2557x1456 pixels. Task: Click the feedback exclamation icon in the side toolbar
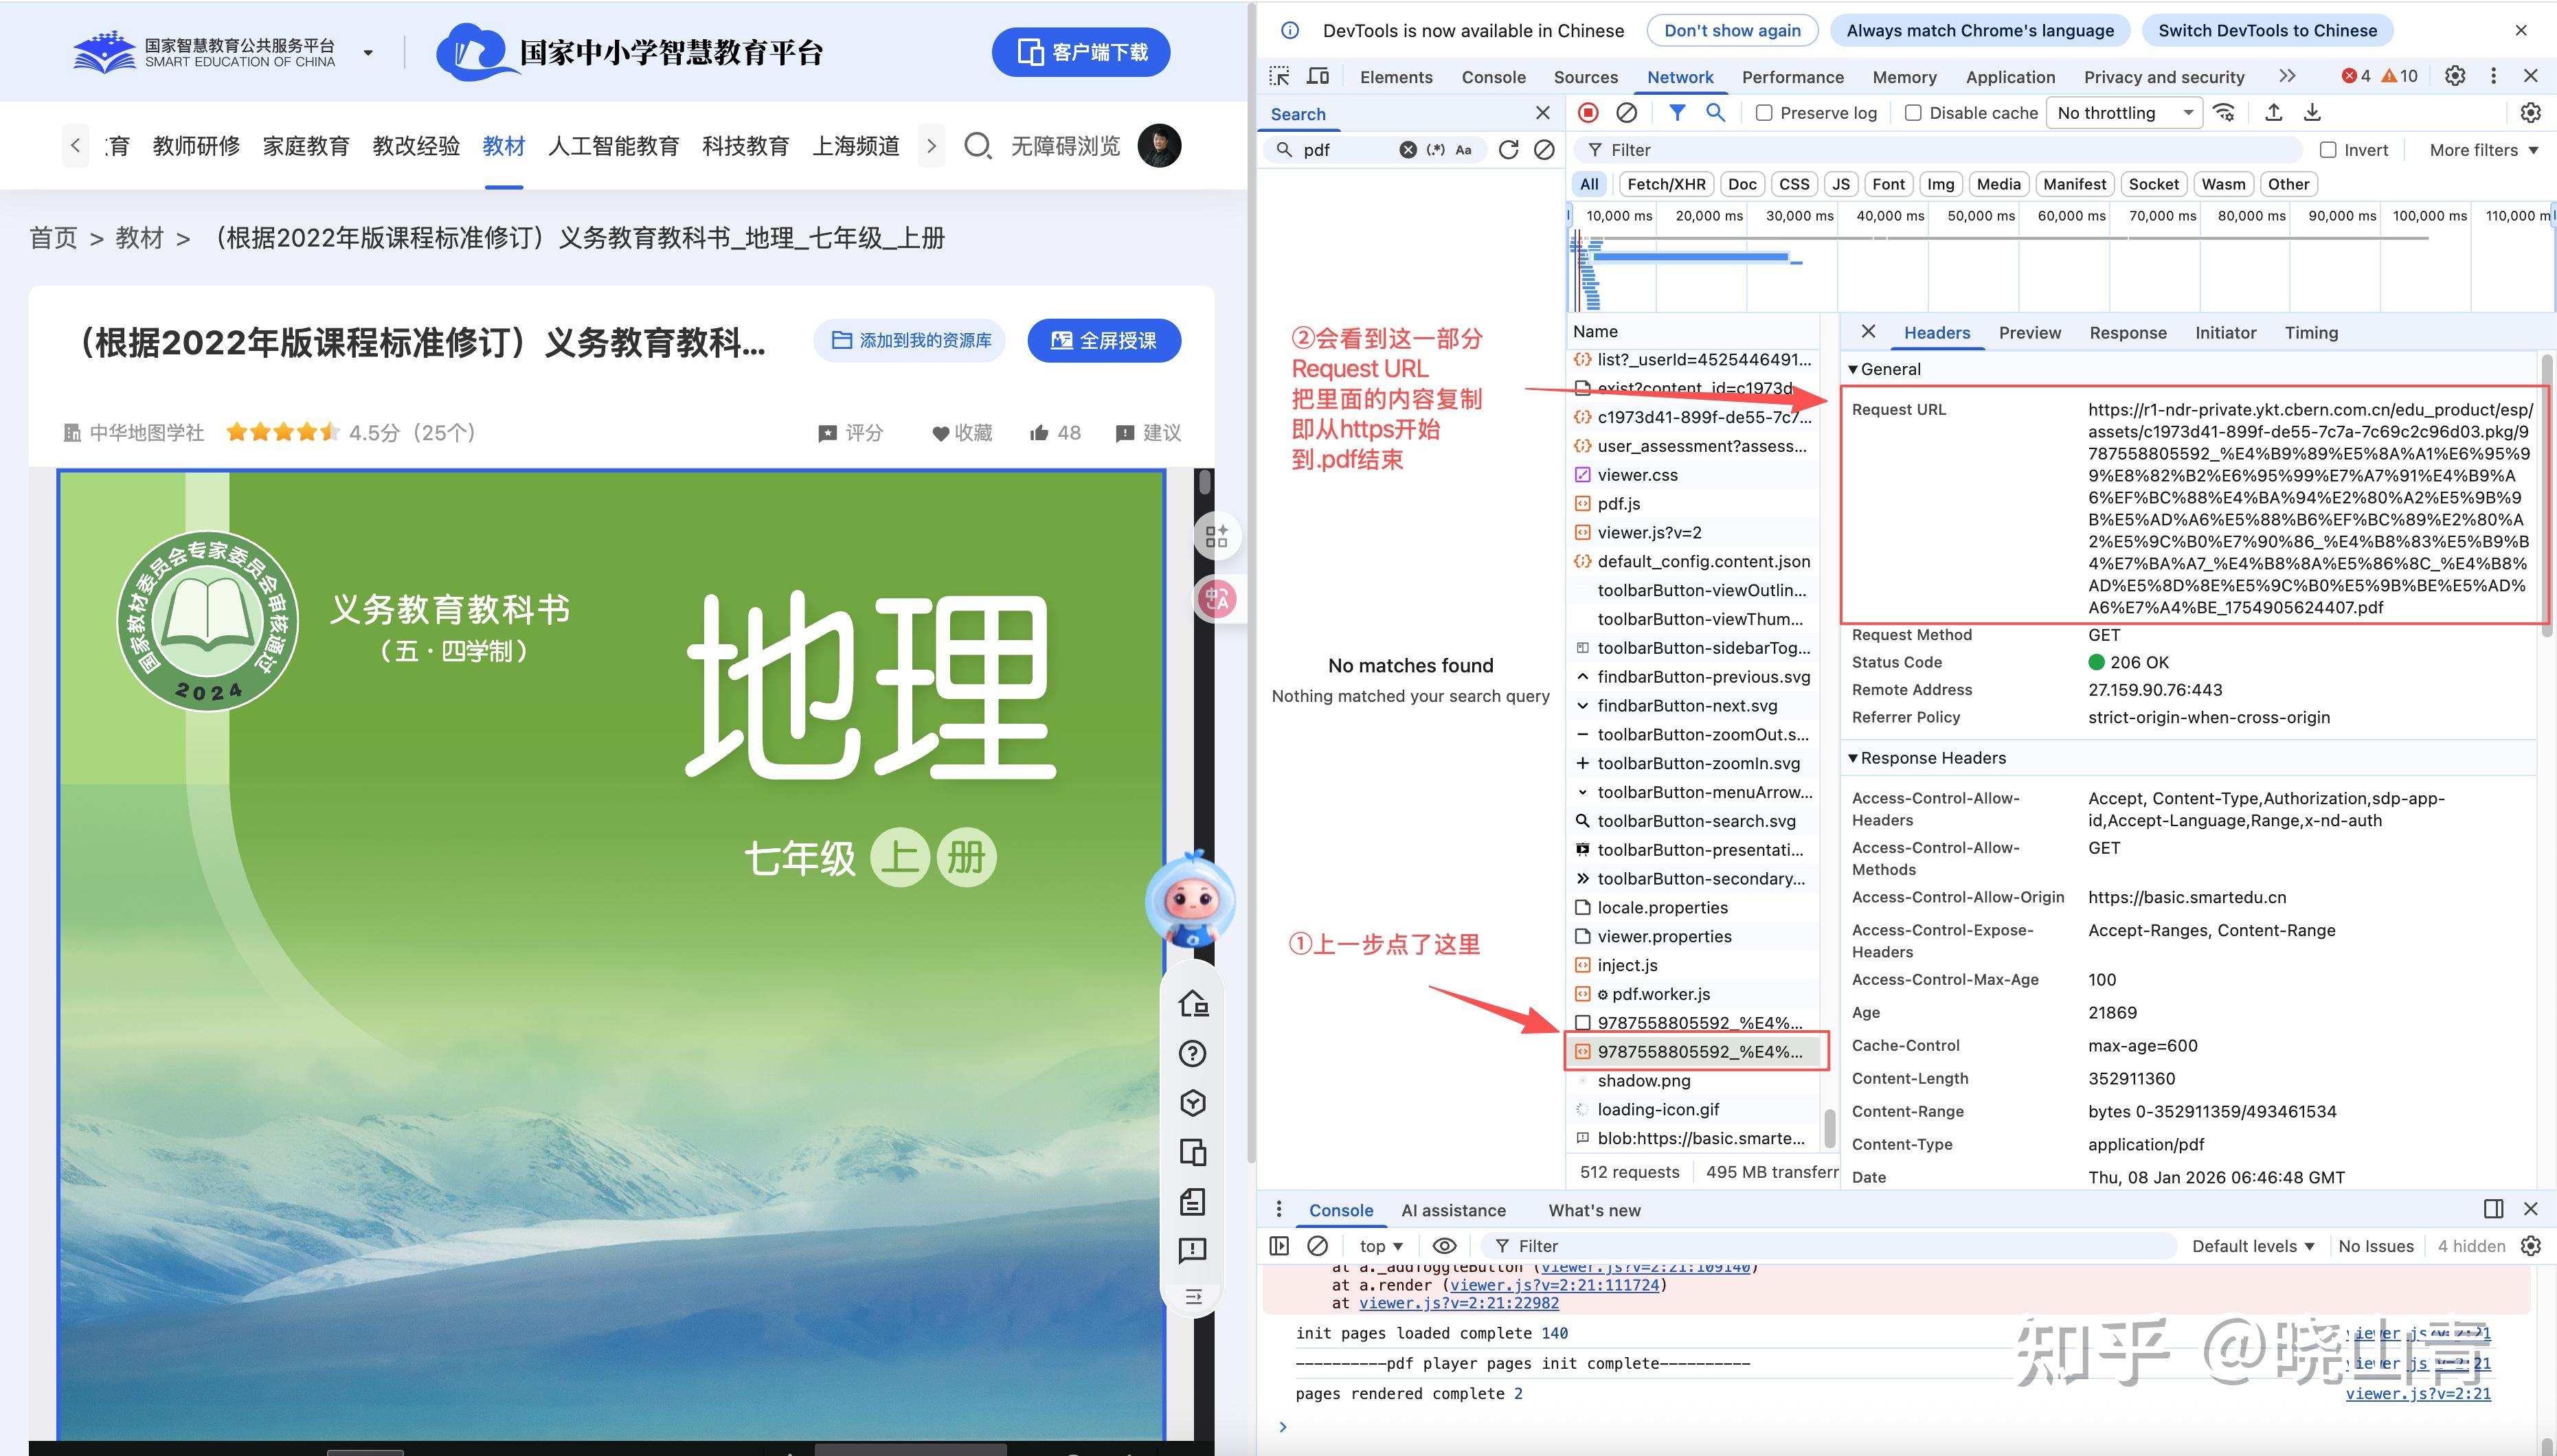1192,1250
